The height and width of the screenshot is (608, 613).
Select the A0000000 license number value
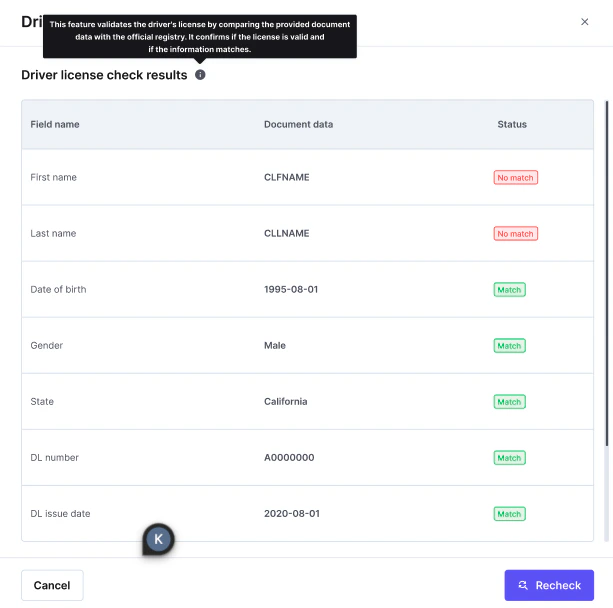tap(289, 457)
